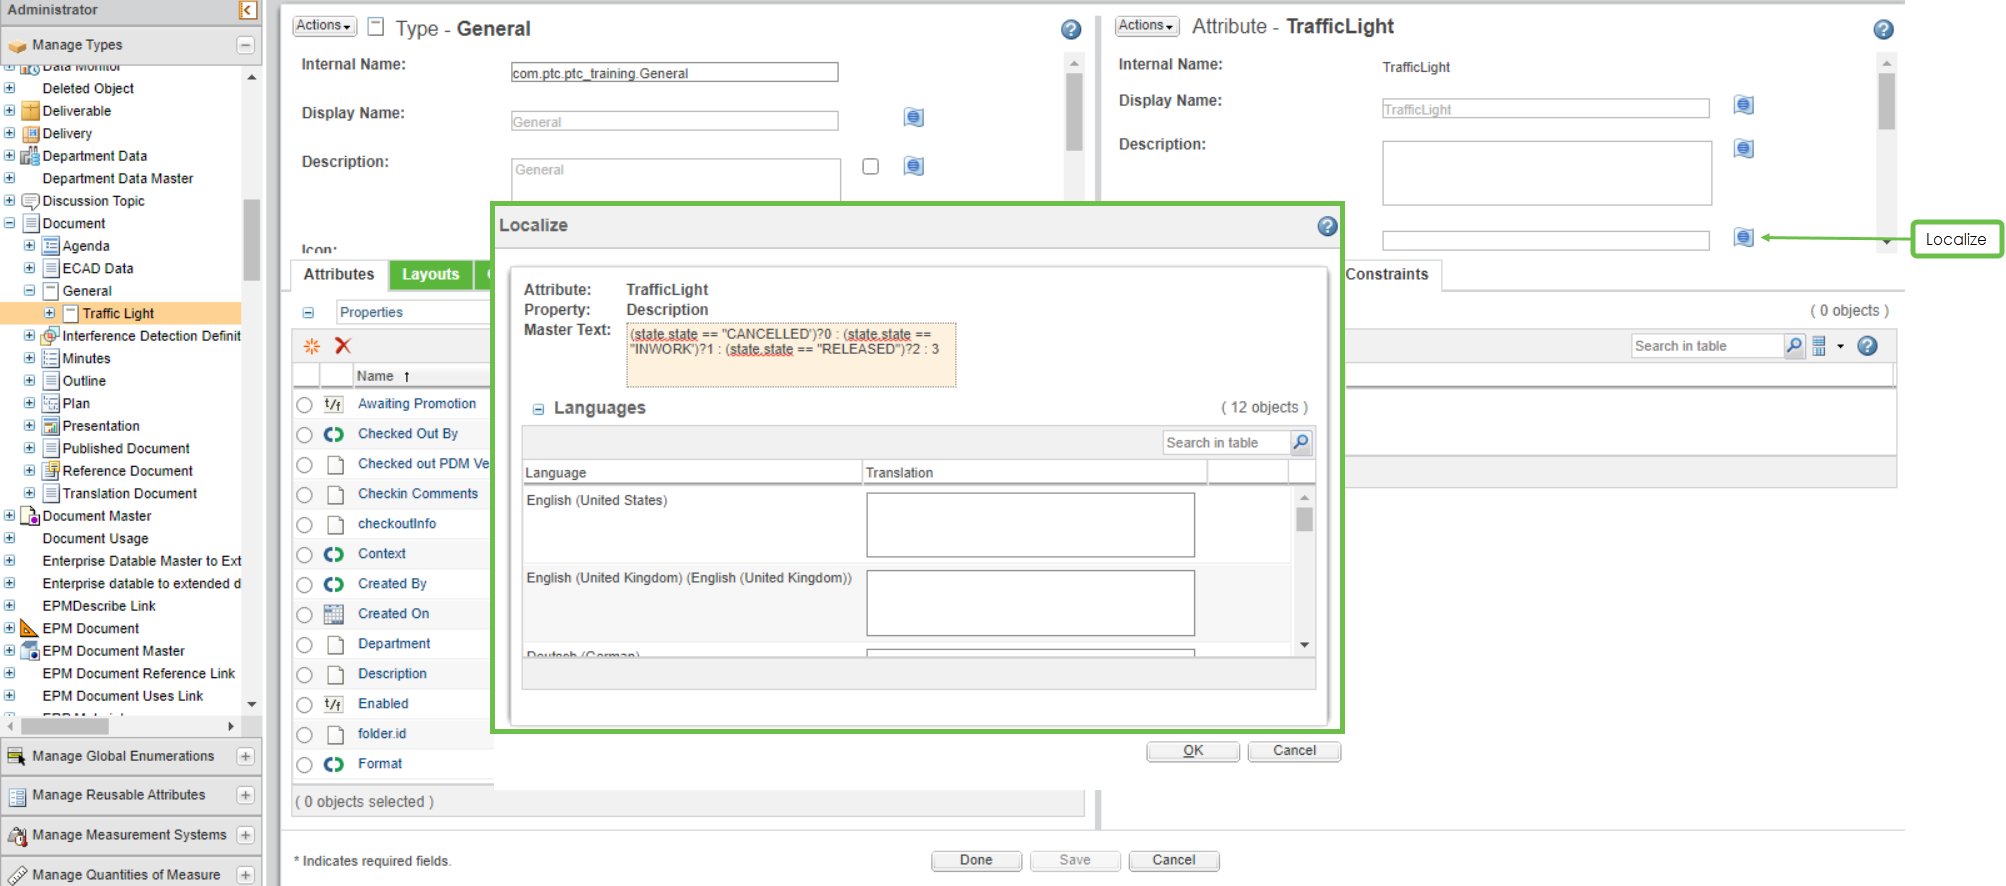The height and width of the screenshot is (886, 2006).
Task: Toggle the checkbox beside Type Description
Action: point(871,166)
